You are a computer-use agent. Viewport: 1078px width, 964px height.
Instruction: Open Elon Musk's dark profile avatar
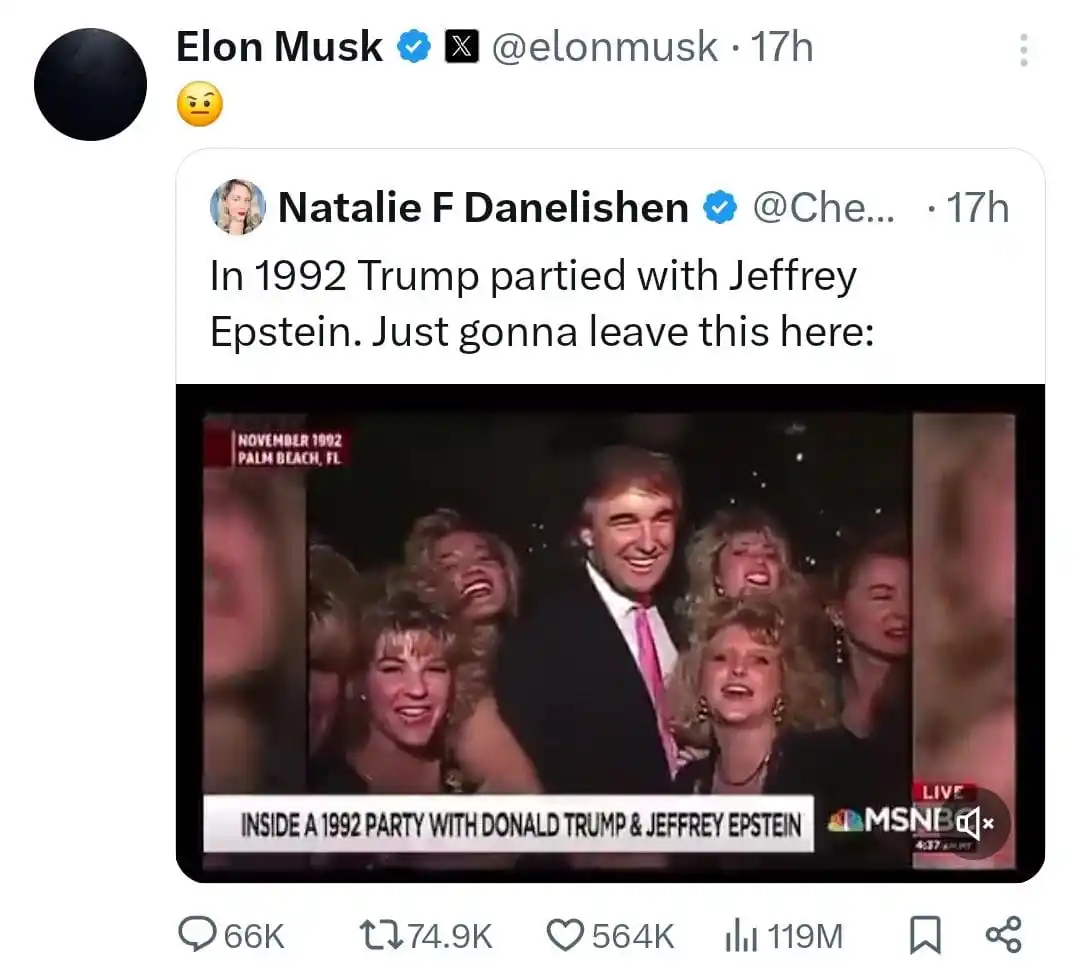[91, 84]
